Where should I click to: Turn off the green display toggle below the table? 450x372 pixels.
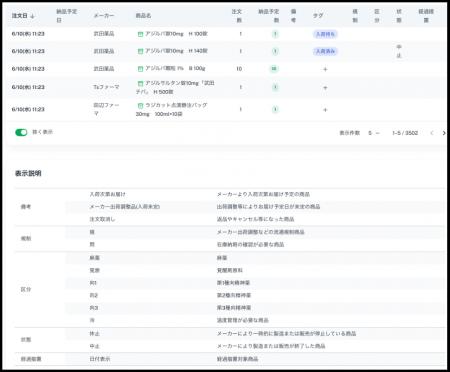[21, 132]
